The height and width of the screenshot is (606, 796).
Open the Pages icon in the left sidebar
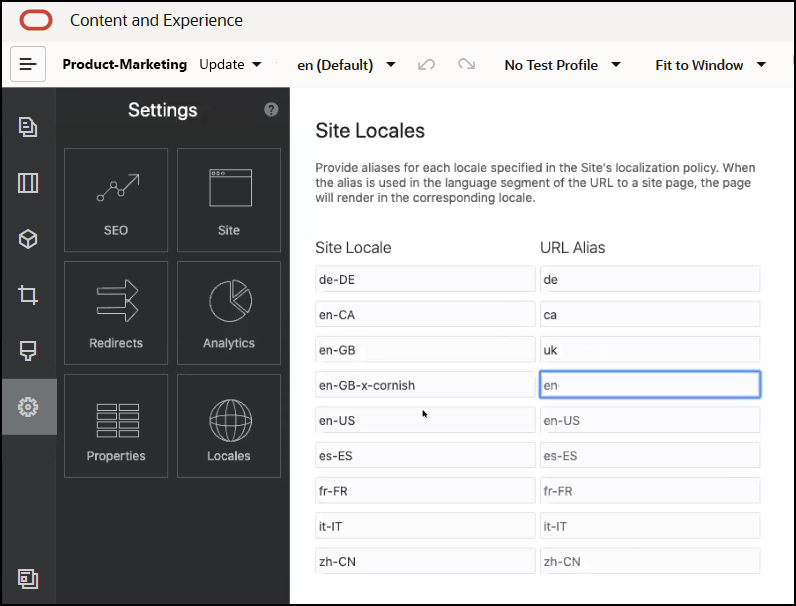click(28, 126)
